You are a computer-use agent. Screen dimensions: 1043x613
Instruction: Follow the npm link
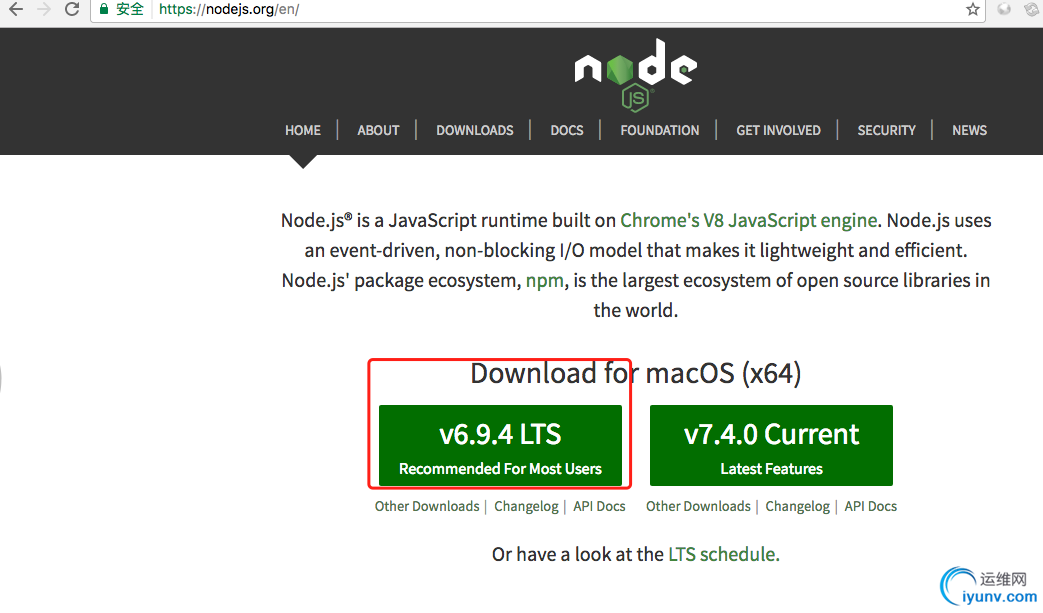[545, 281]
